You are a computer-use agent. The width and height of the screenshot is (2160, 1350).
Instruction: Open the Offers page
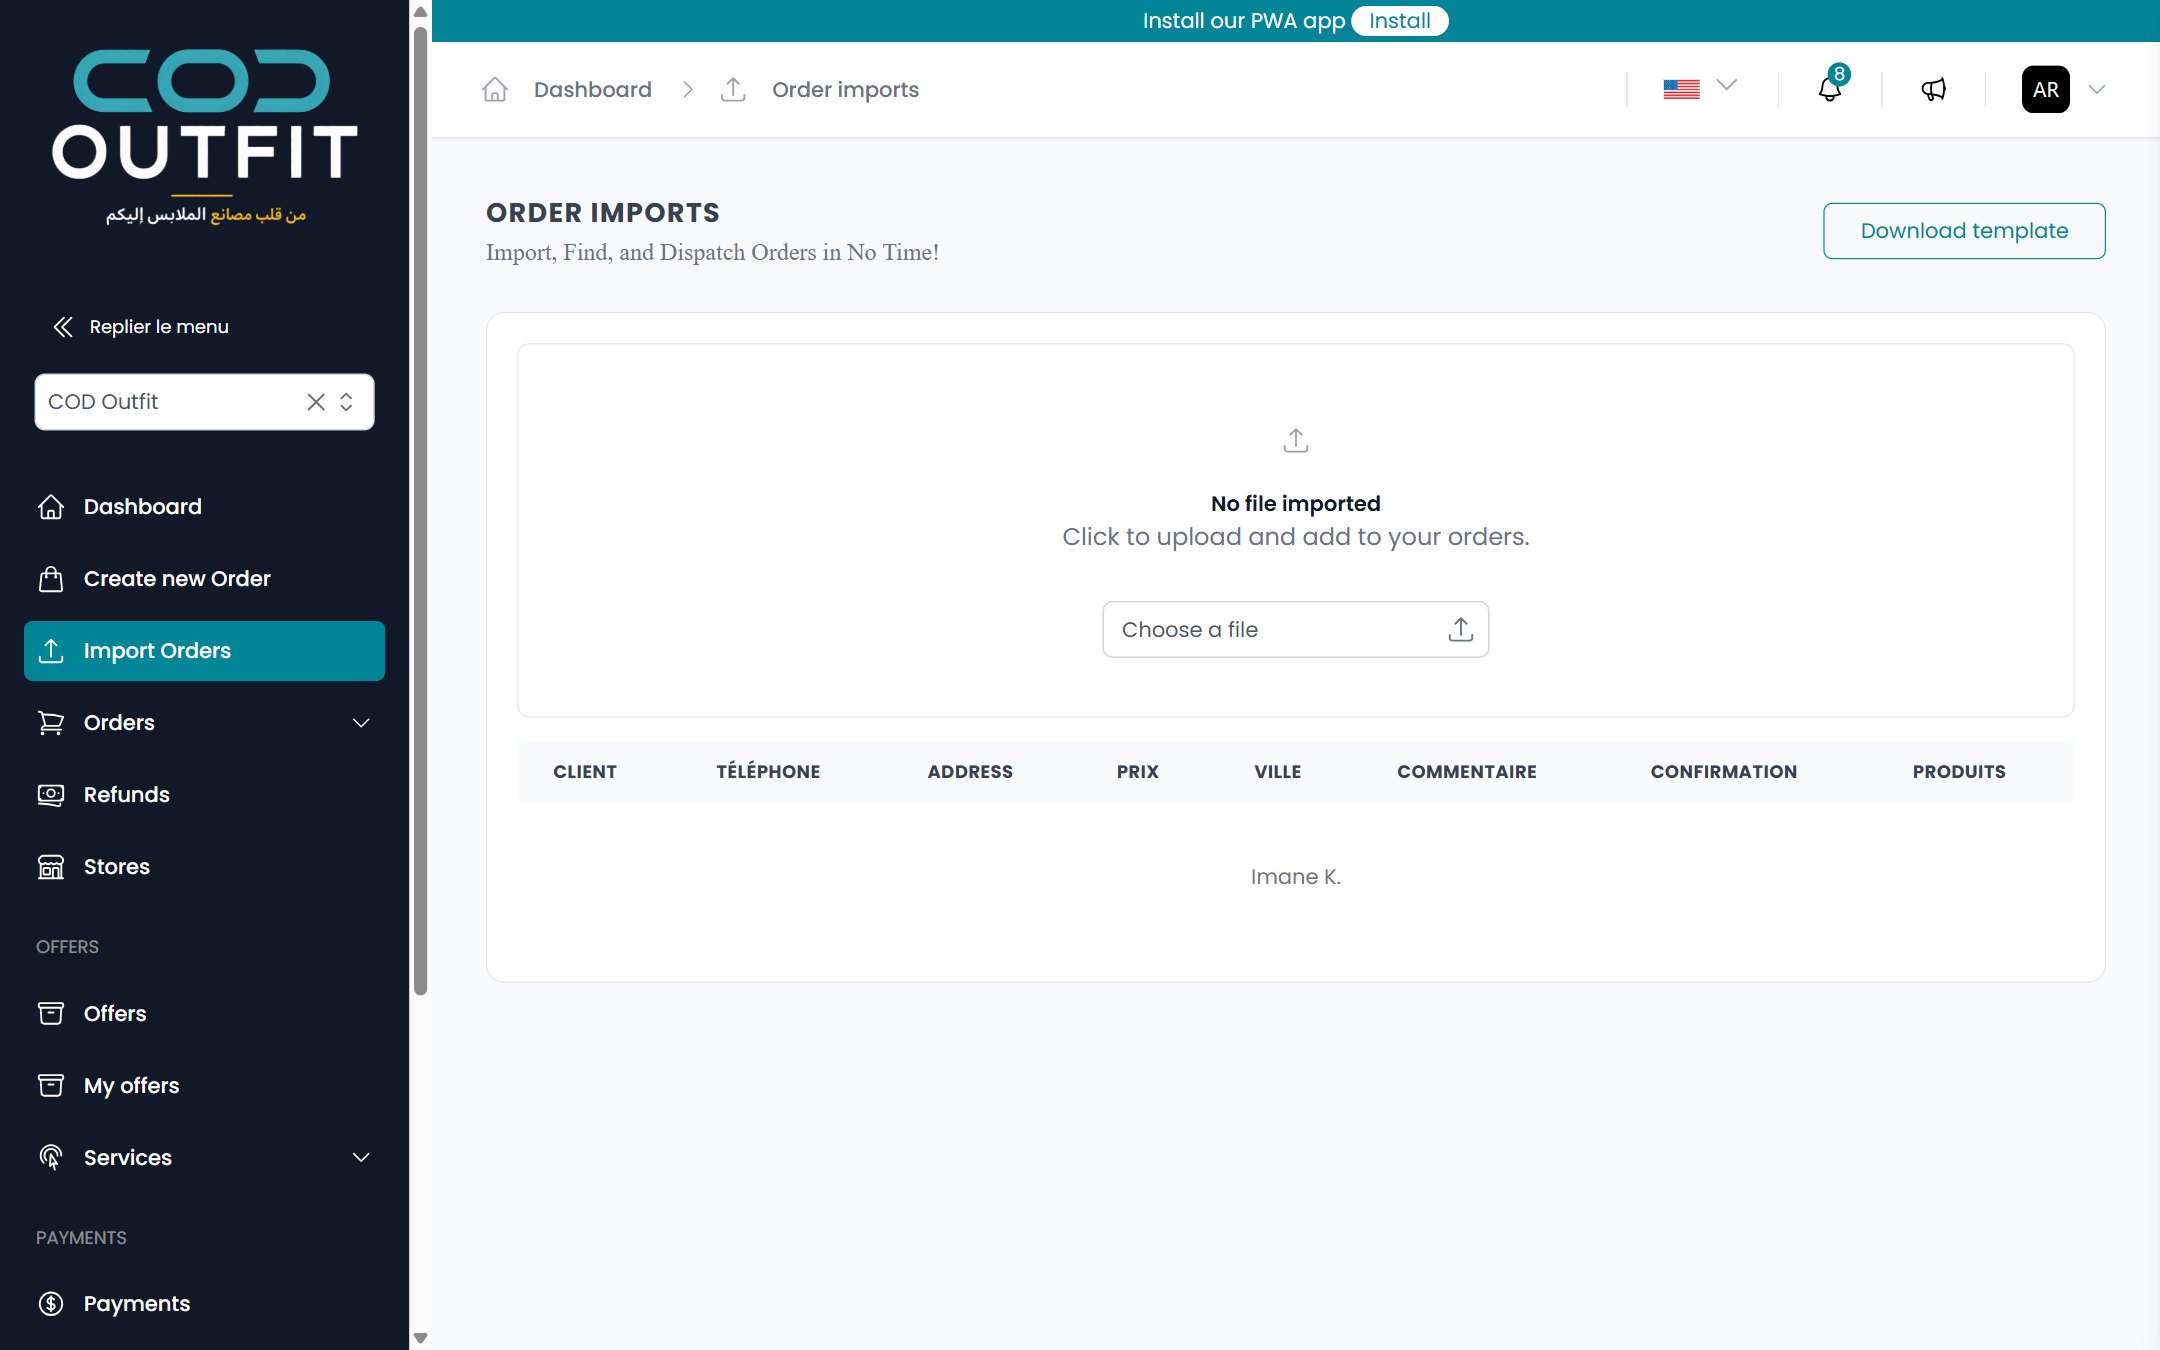click(x=204, y=1014)
